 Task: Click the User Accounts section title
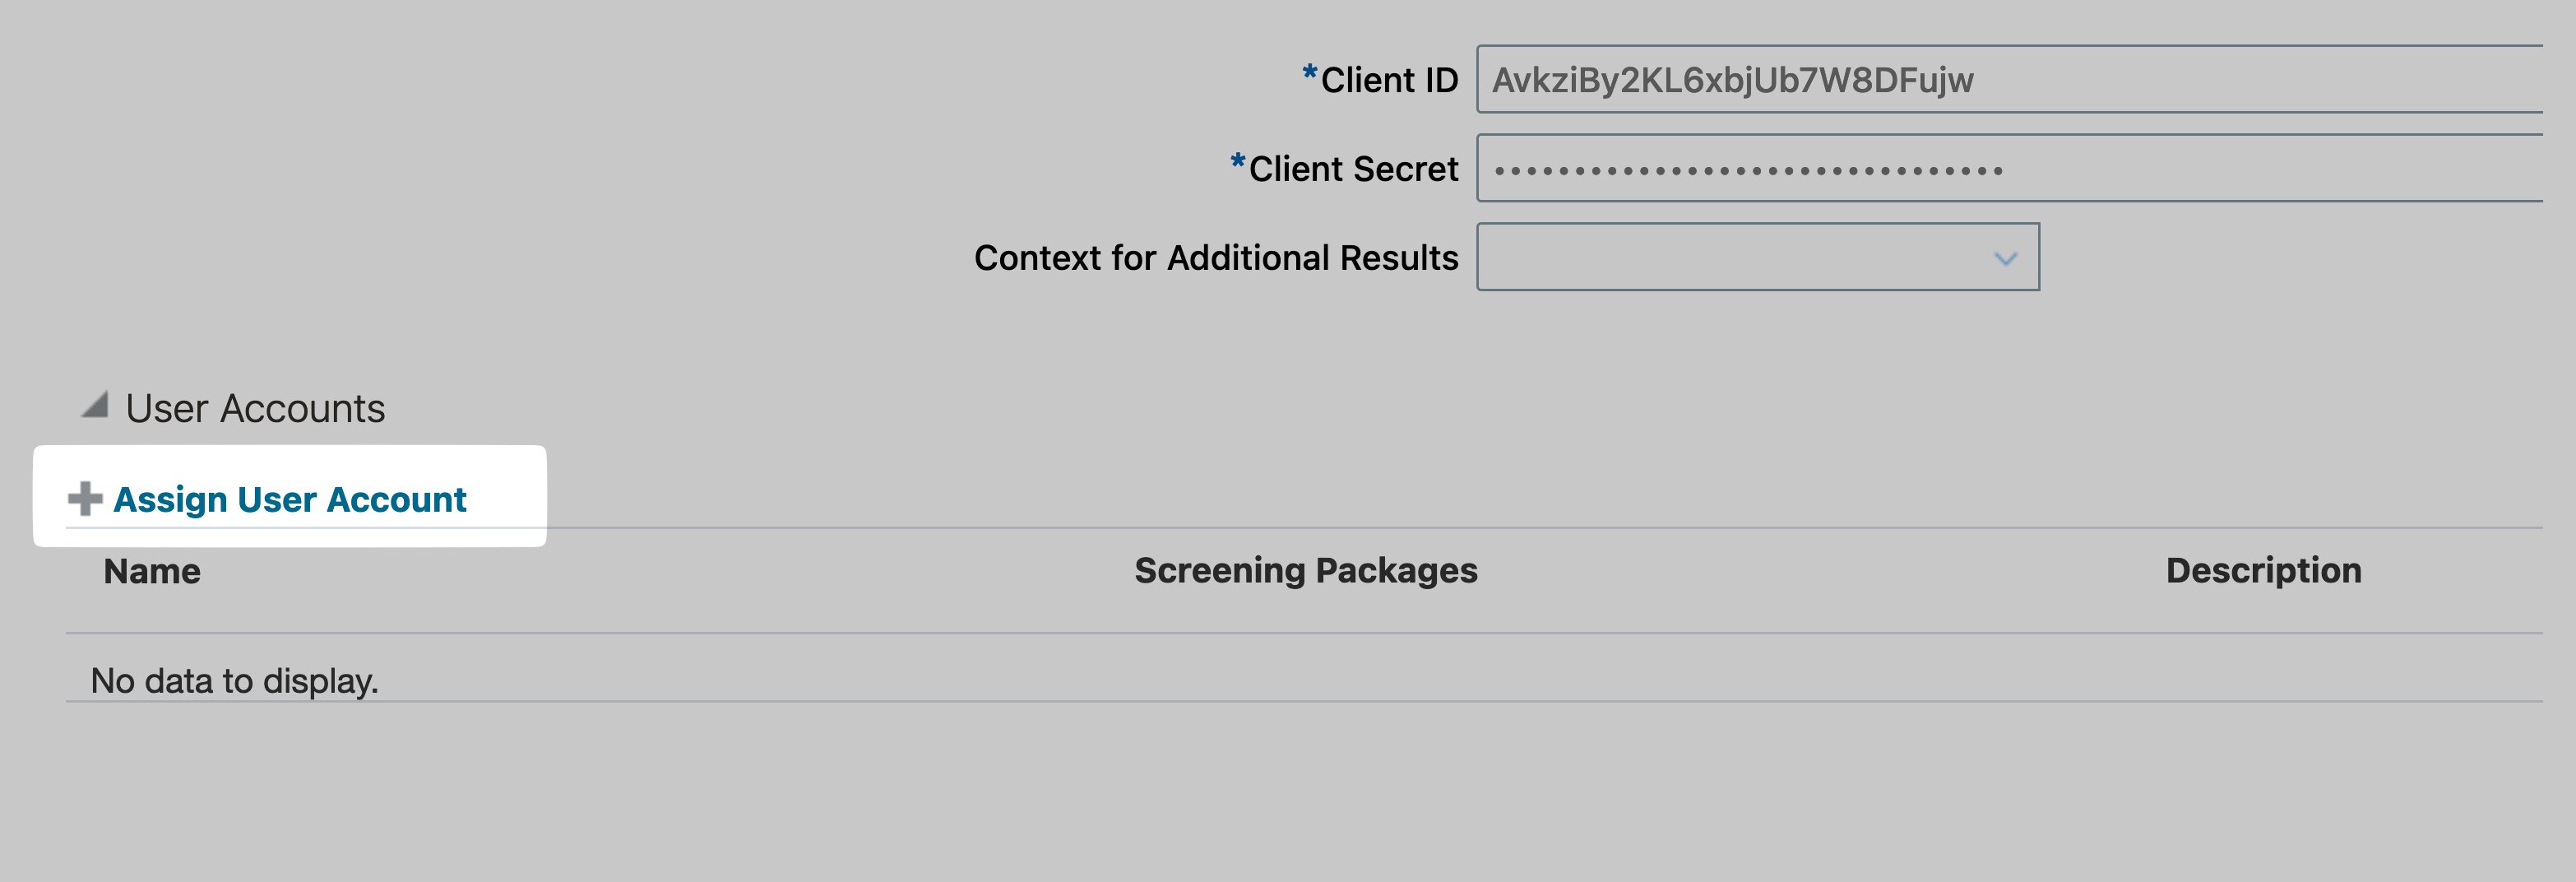(x=255, y=408)
